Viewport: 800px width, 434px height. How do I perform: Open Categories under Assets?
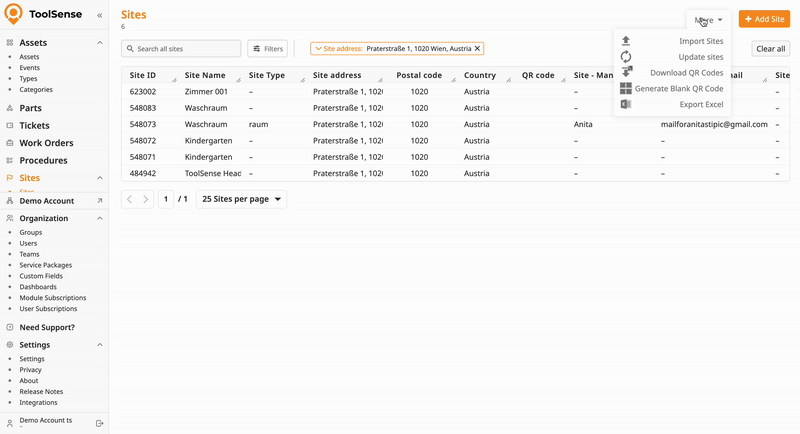pyautogui.click(x=36, y=89)
